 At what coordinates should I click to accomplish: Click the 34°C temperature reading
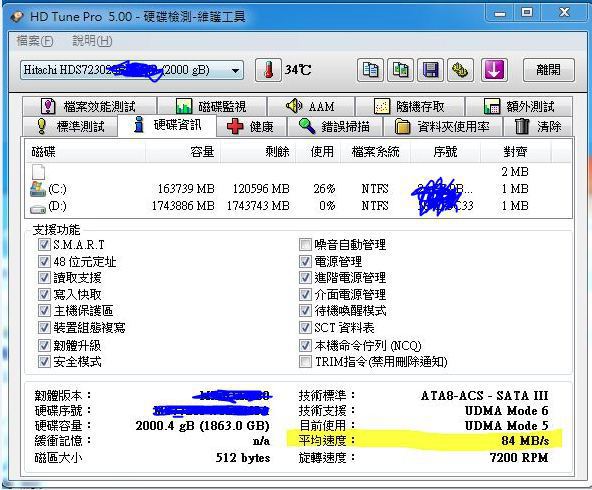[298, 70]
